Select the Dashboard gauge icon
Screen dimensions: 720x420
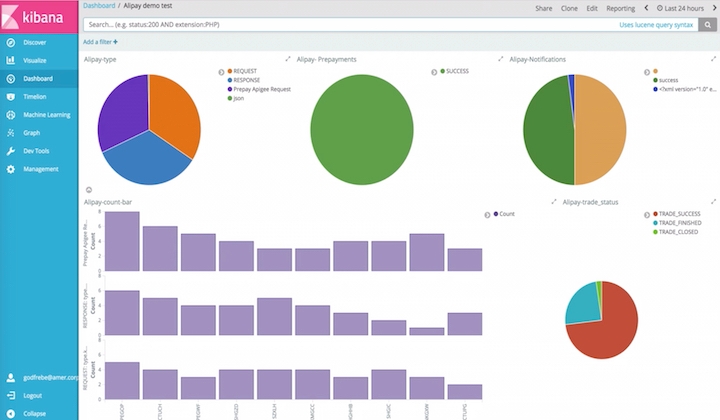coord(11,78)
